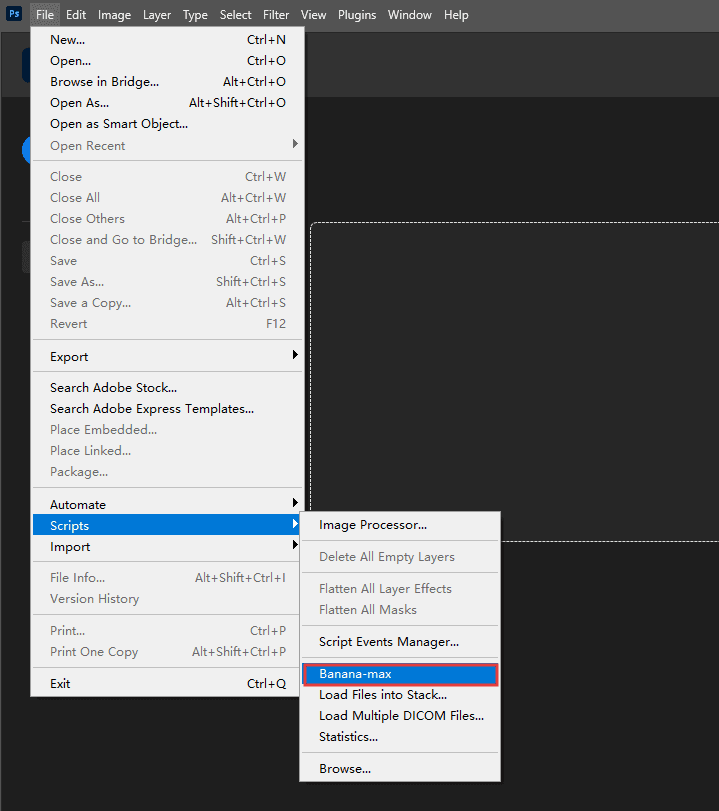Screen dimensions: 719x811
Task: Click the Print One Copy entry
Action: click(x=167, y=652)
